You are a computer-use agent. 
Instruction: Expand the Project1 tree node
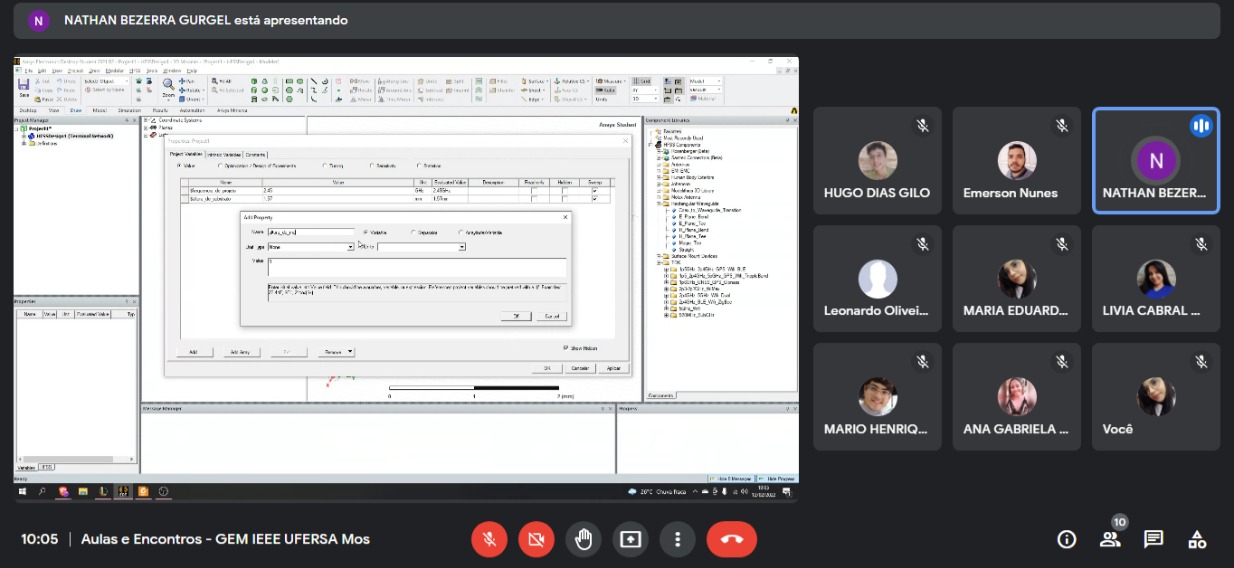tap(16, 128)
